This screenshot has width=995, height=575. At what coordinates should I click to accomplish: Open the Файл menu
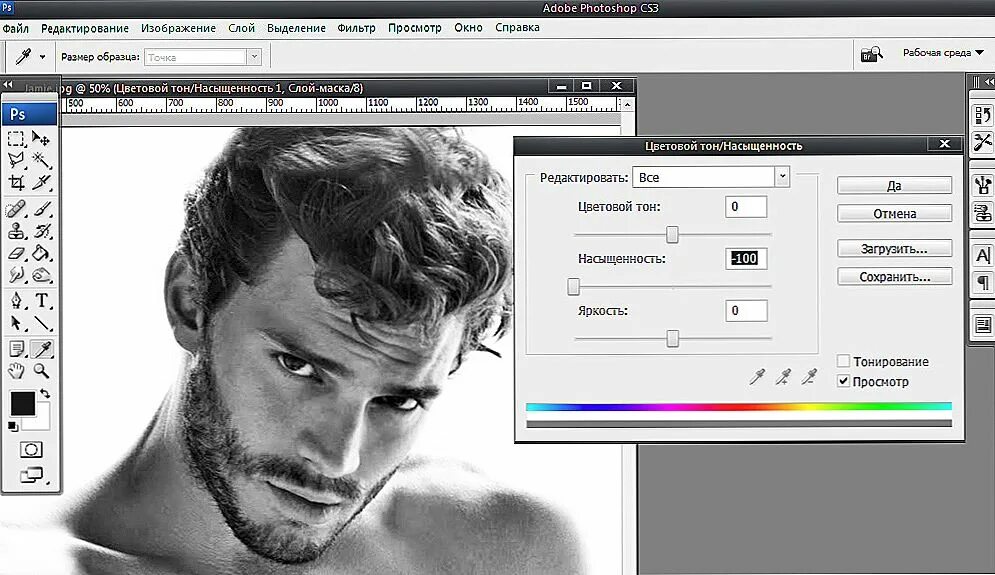click(15, 29)
